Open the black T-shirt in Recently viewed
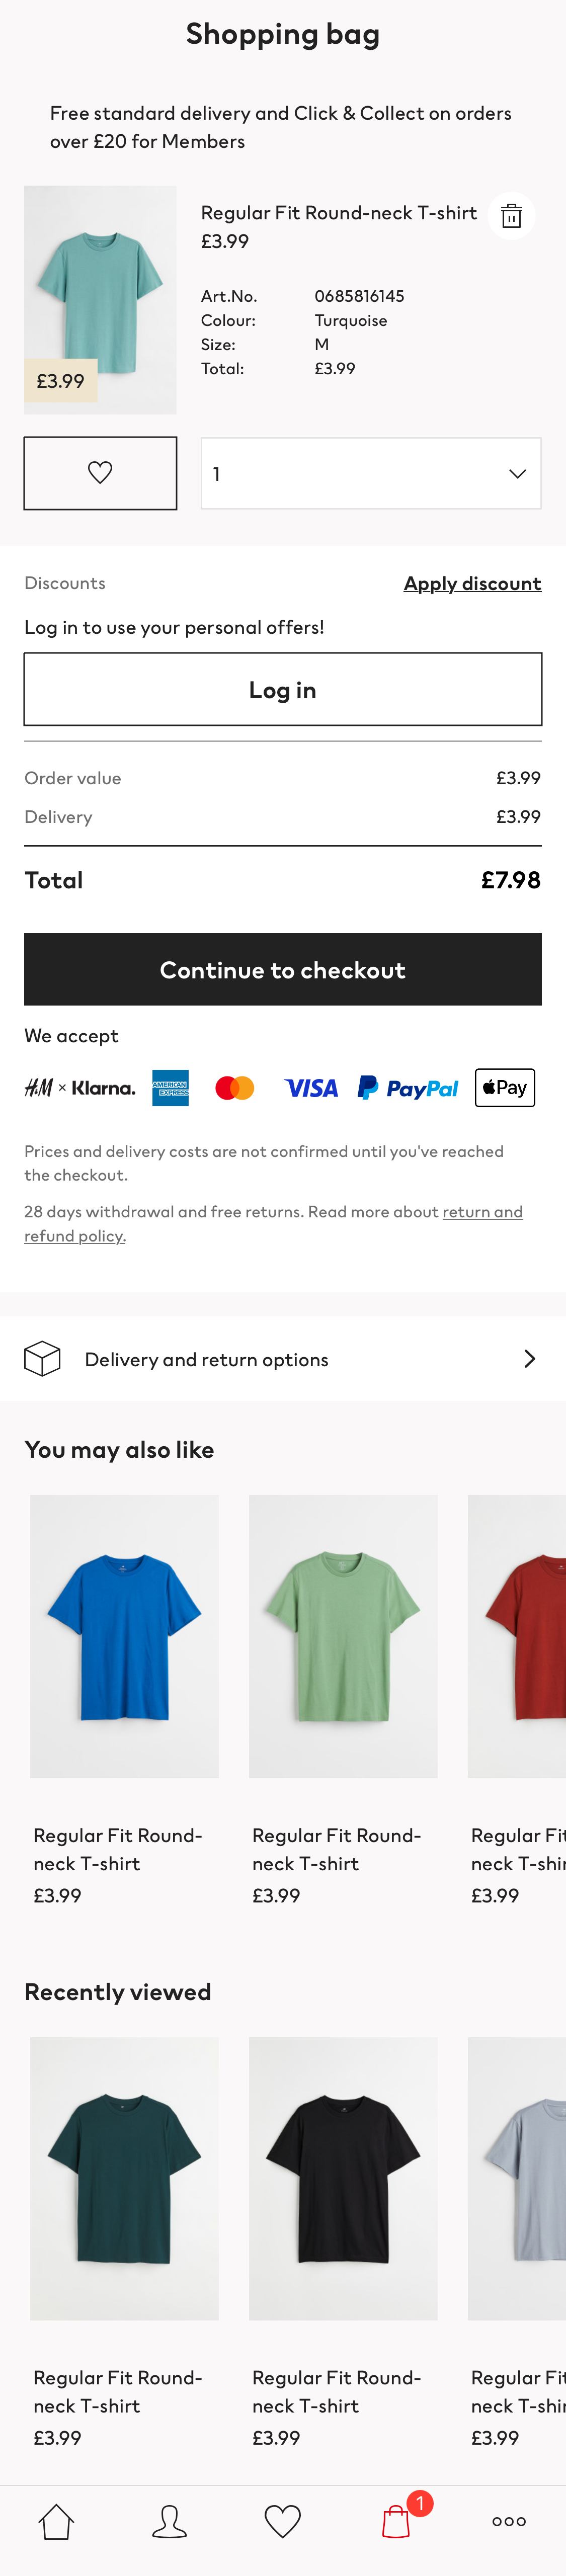This screenshot has height=2576, width=566. coord(343,2179)
